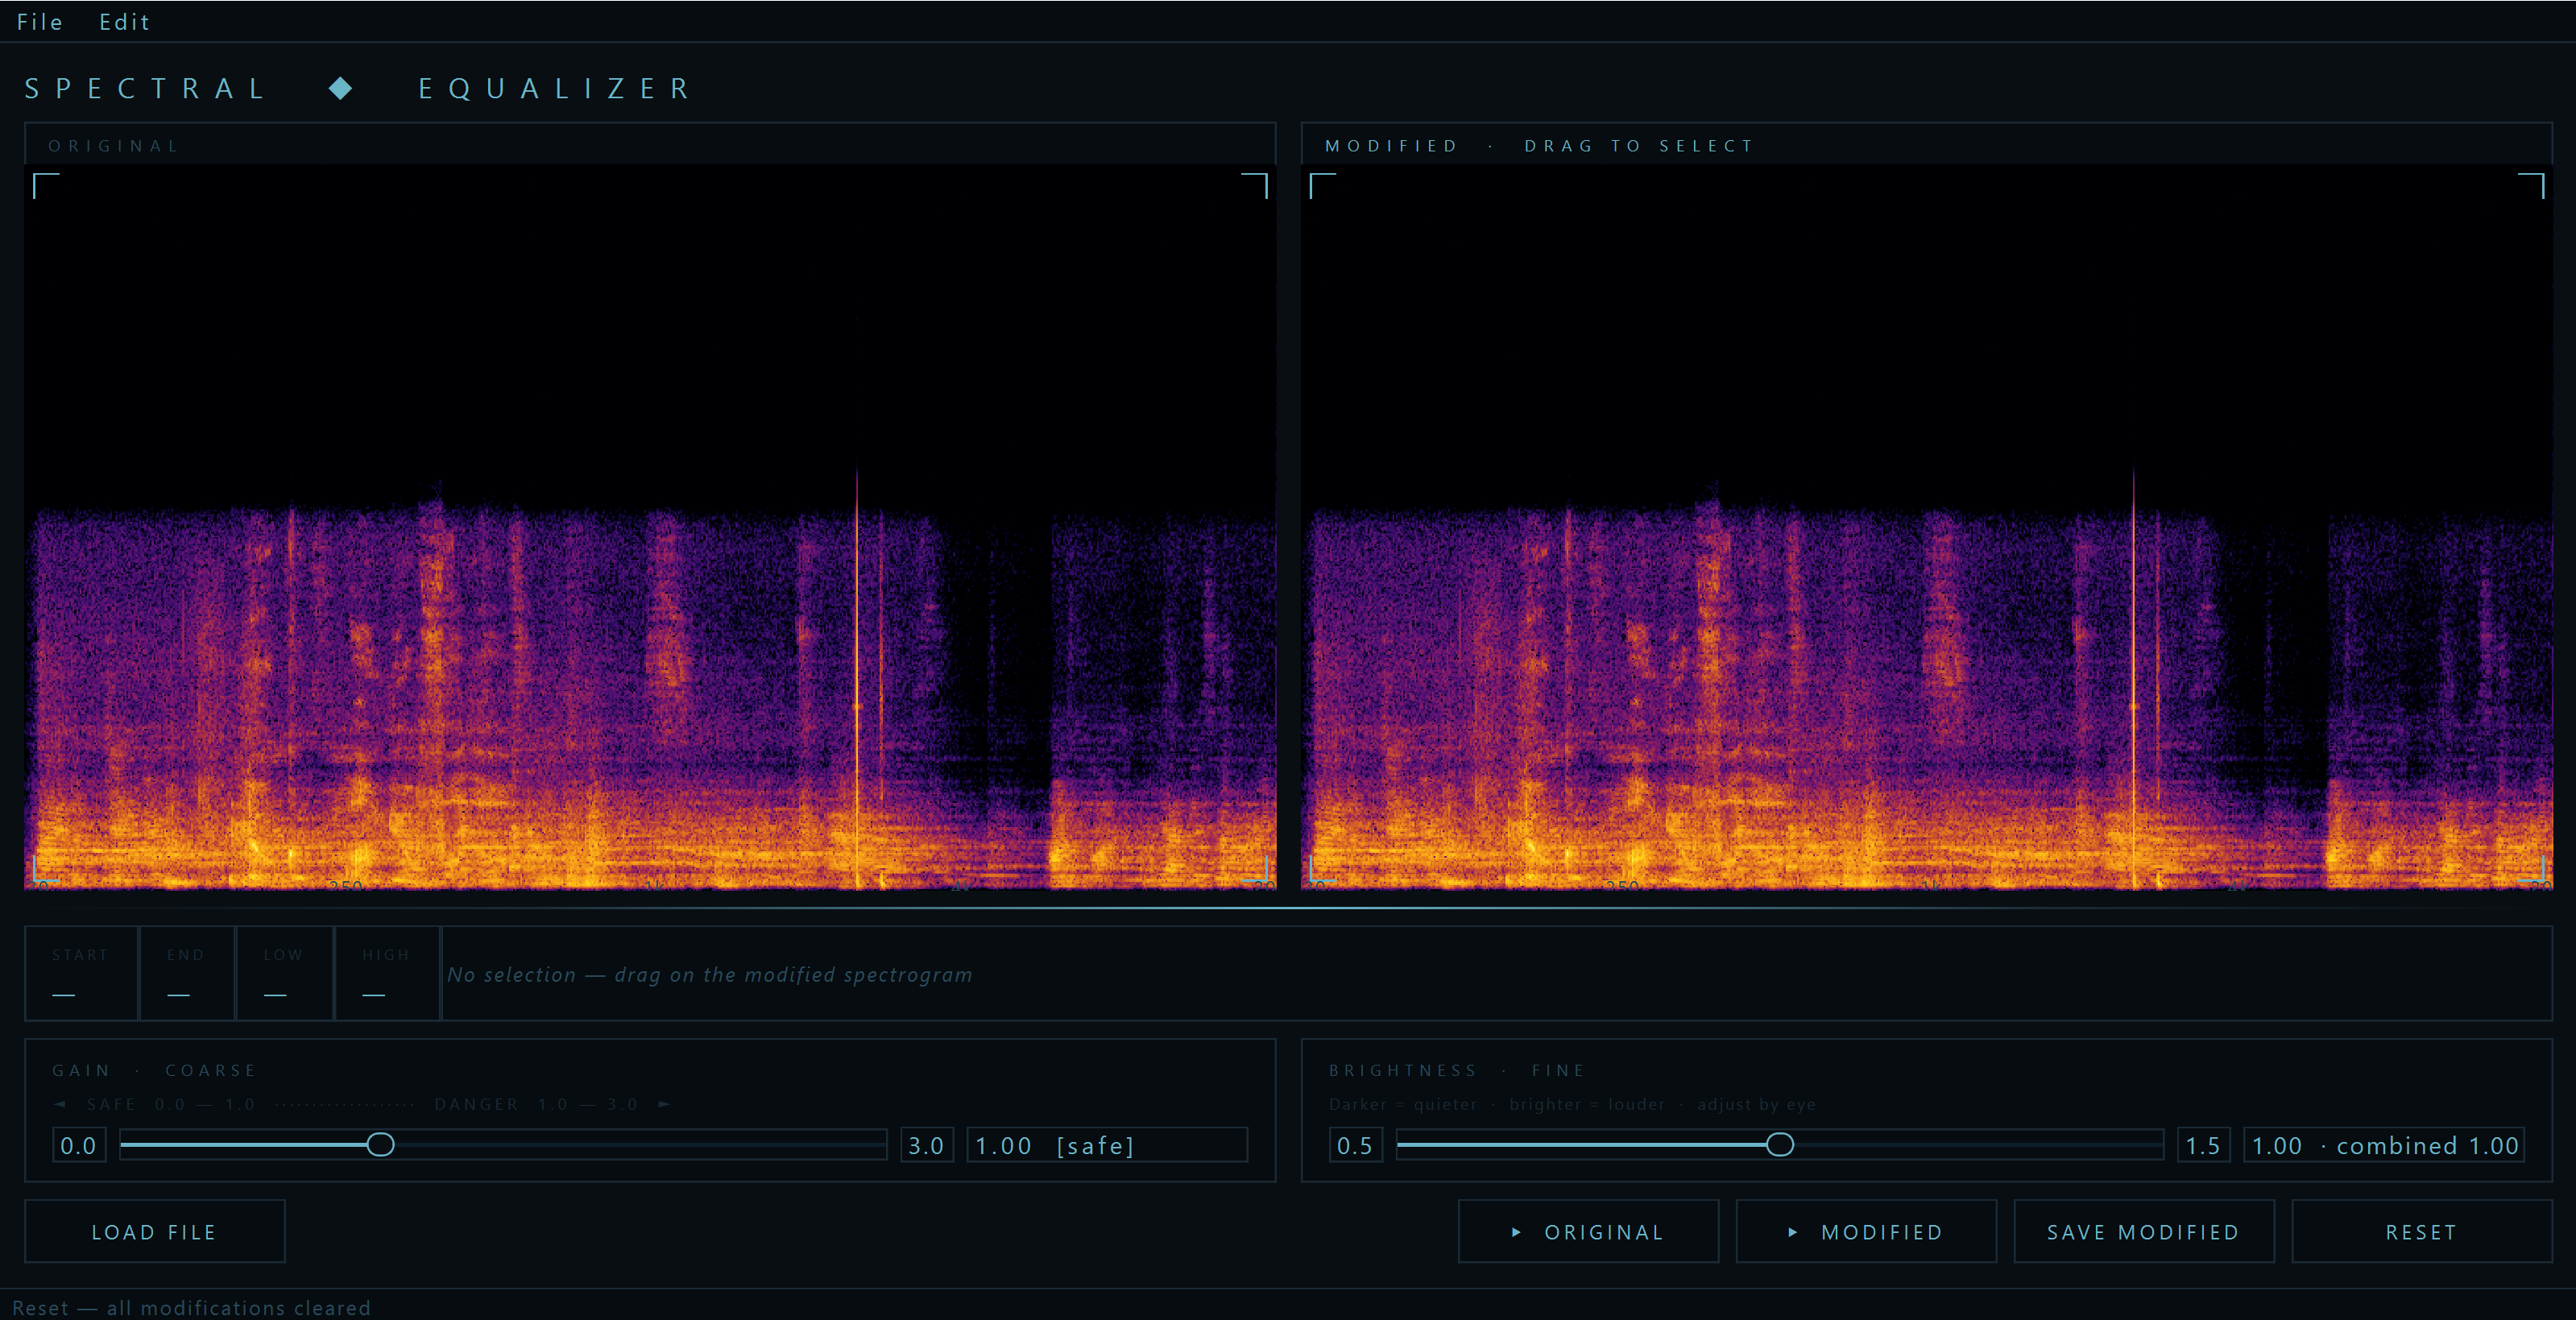Click the brightness minimum field 0.5
2576x1320 pixels.
pos(1355,1146)
